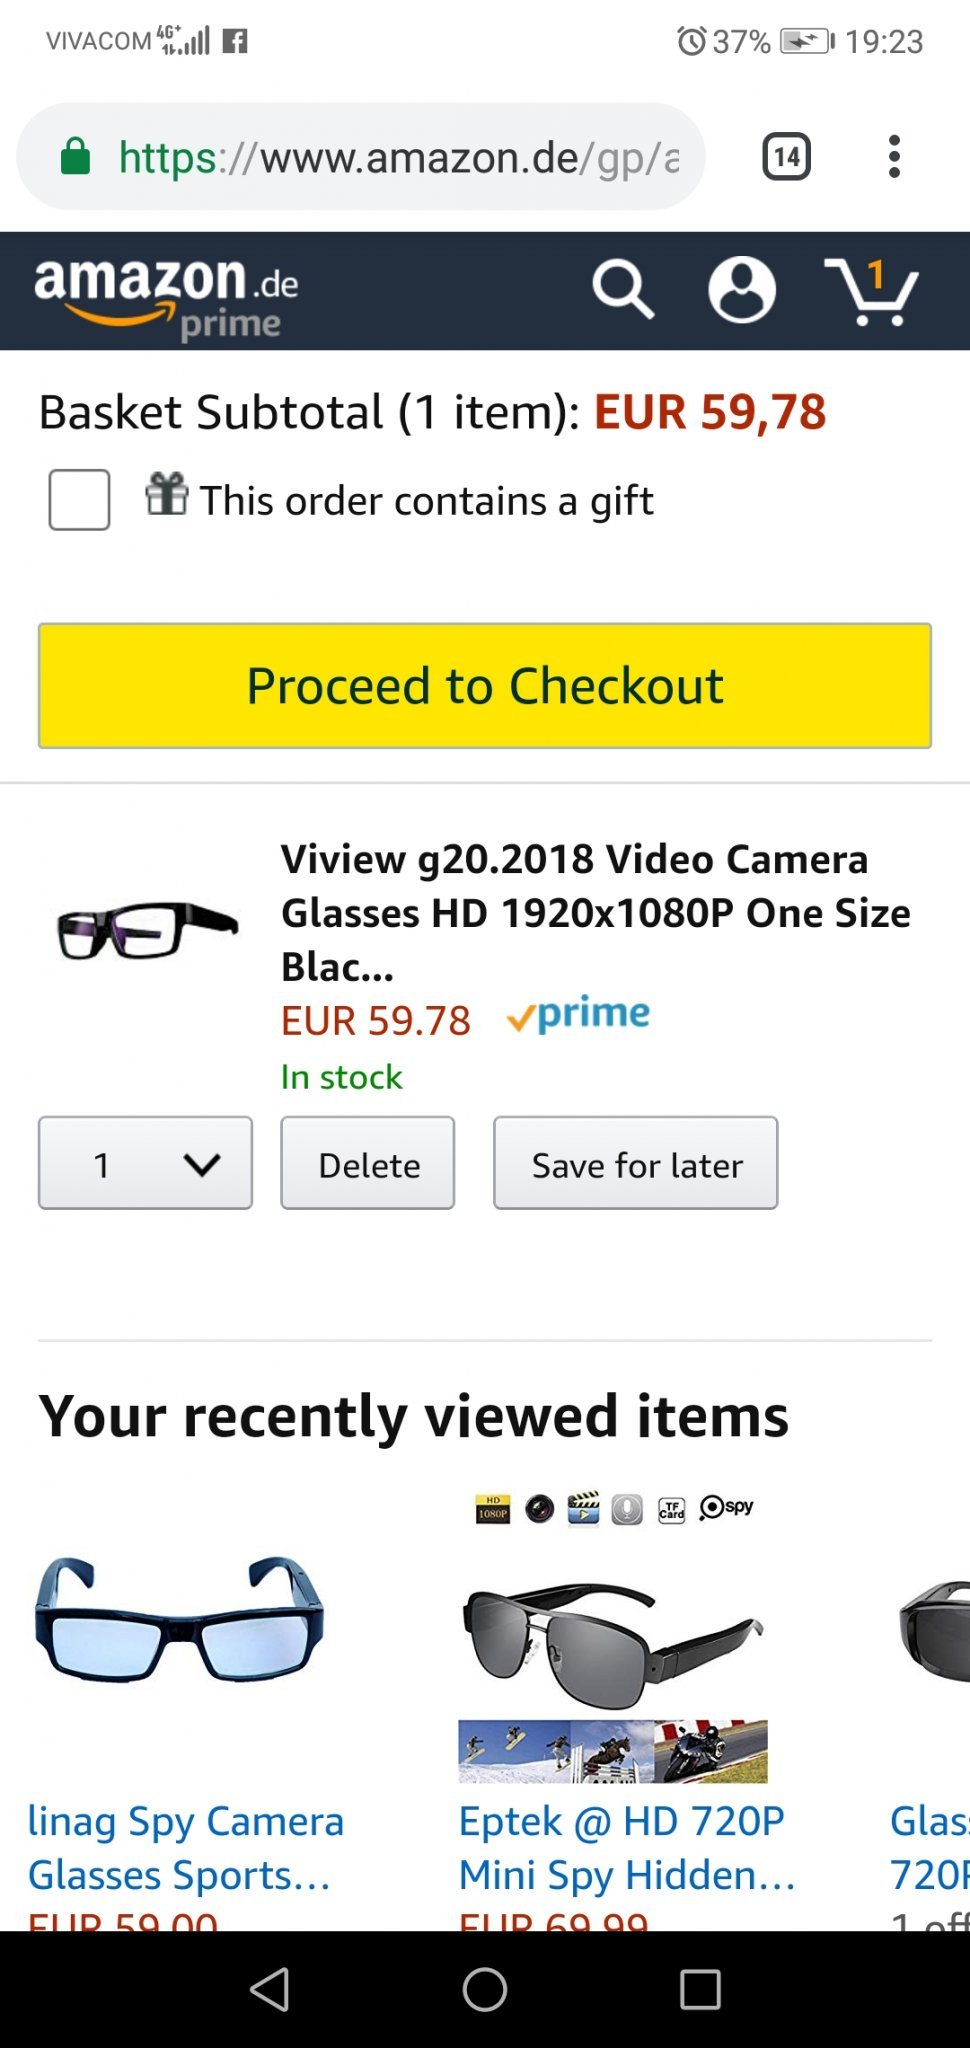Tap the browser address bar URL

[x=400, y=157]
